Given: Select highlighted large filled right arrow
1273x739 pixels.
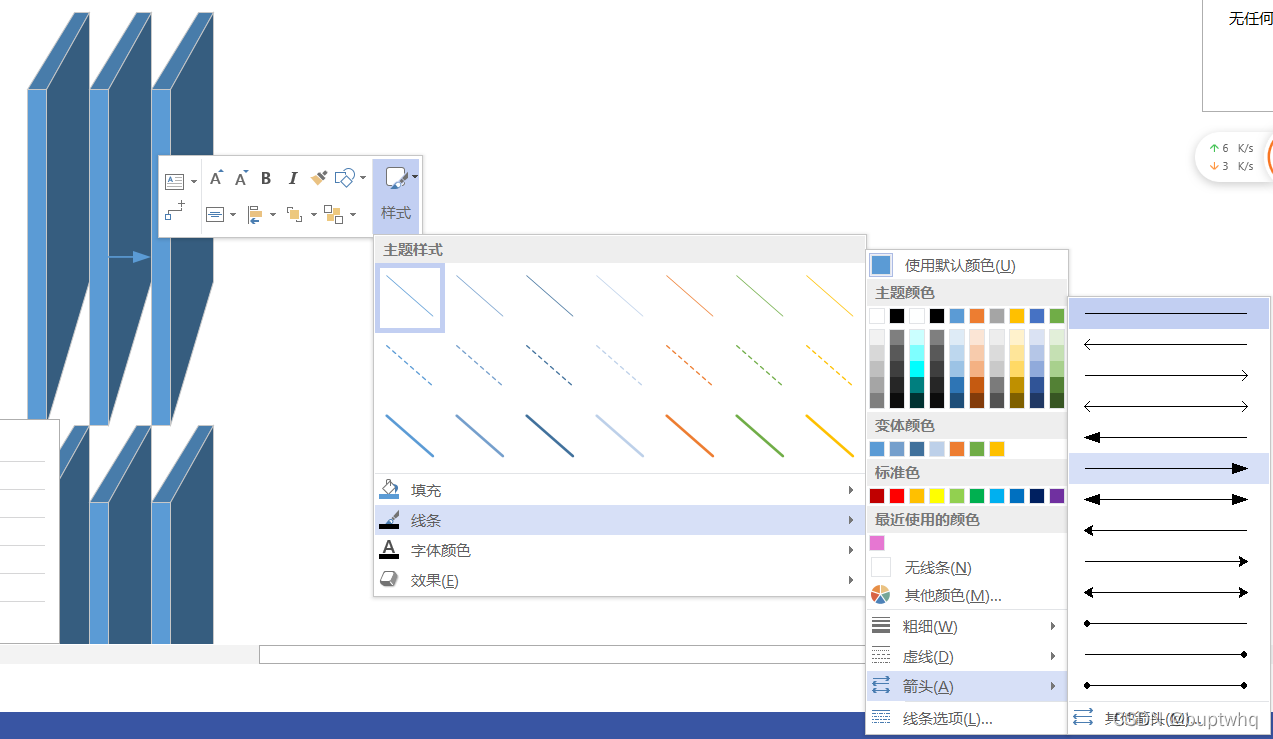Looking at the screenshot, I should tap(1168, 468).
